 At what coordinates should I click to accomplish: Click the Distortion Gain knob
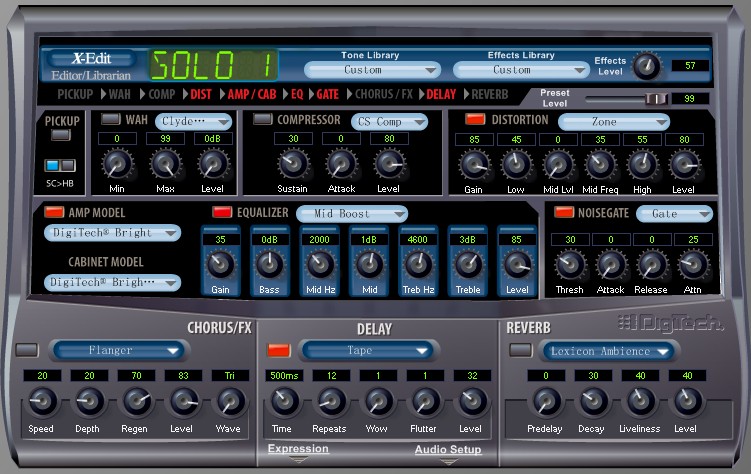474,165
